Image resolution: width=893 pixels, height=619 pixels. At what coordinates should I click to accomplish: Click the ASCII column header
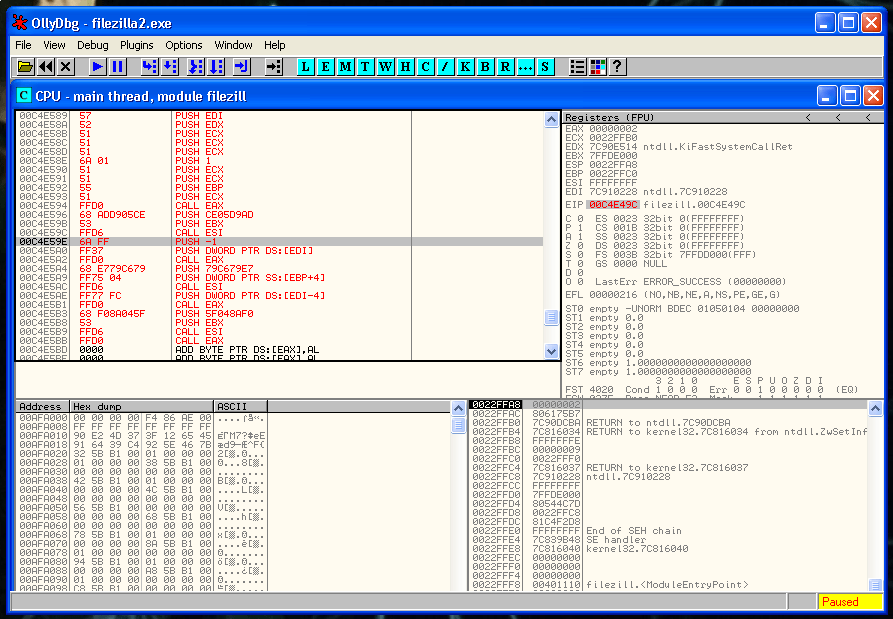[x=240, y=407]
